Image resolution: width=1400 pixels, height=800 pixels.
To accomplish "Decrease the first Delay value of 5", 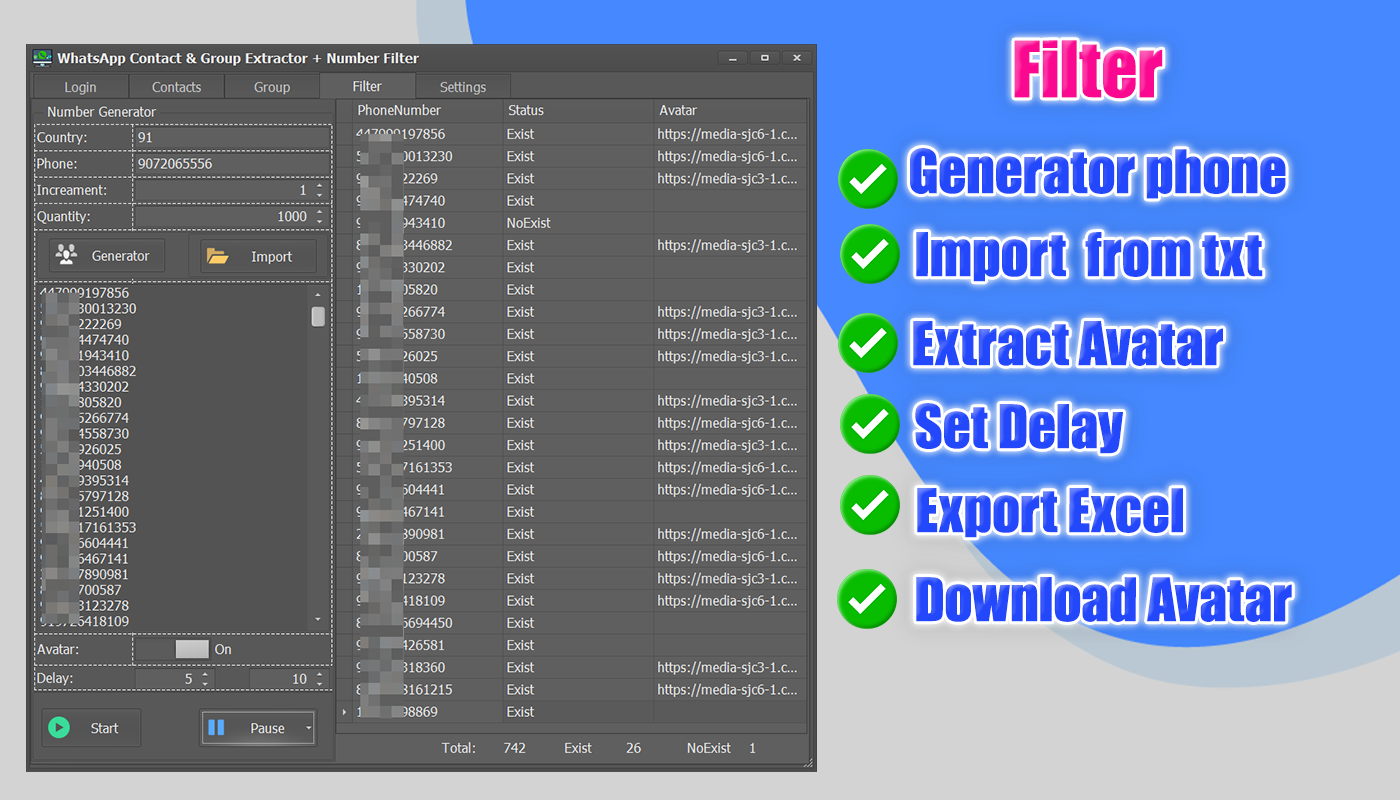I will pyautogui.click(x=205, y=683).
